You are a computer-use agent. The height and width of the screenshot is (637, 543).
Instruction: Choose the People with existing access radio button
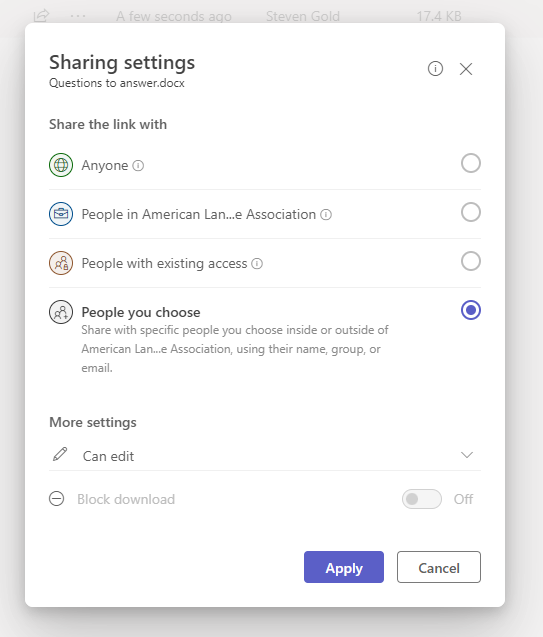tap(471, 261)
